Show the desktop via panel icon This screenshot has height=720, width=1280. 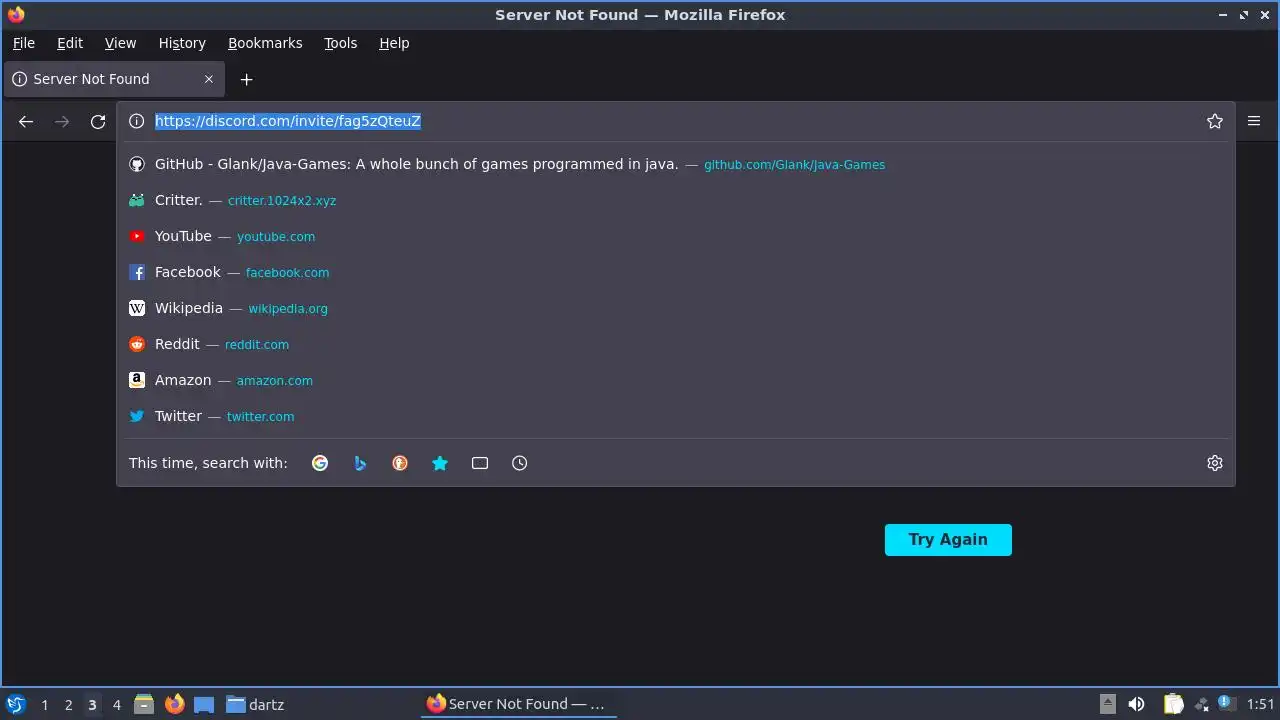point(204,704)
